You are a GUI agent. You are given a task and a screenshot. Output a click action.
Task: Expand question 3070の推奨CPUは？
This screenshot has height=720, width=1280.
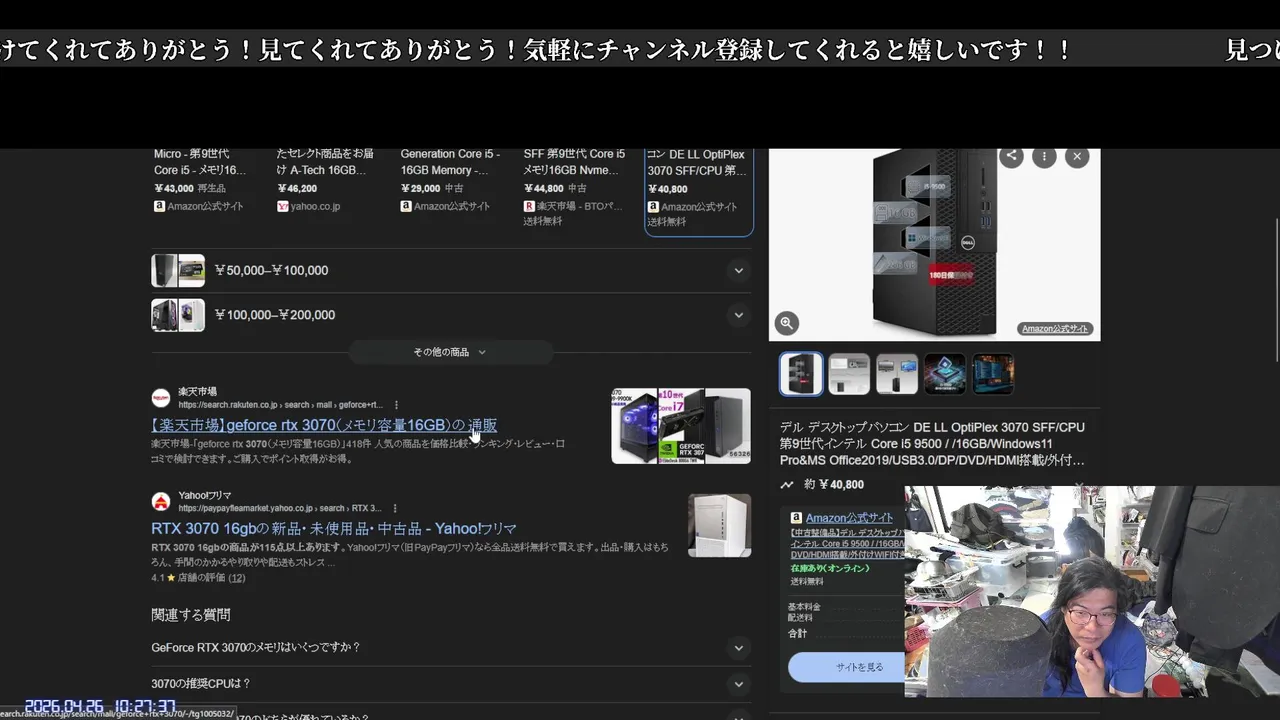coord(451,683)
